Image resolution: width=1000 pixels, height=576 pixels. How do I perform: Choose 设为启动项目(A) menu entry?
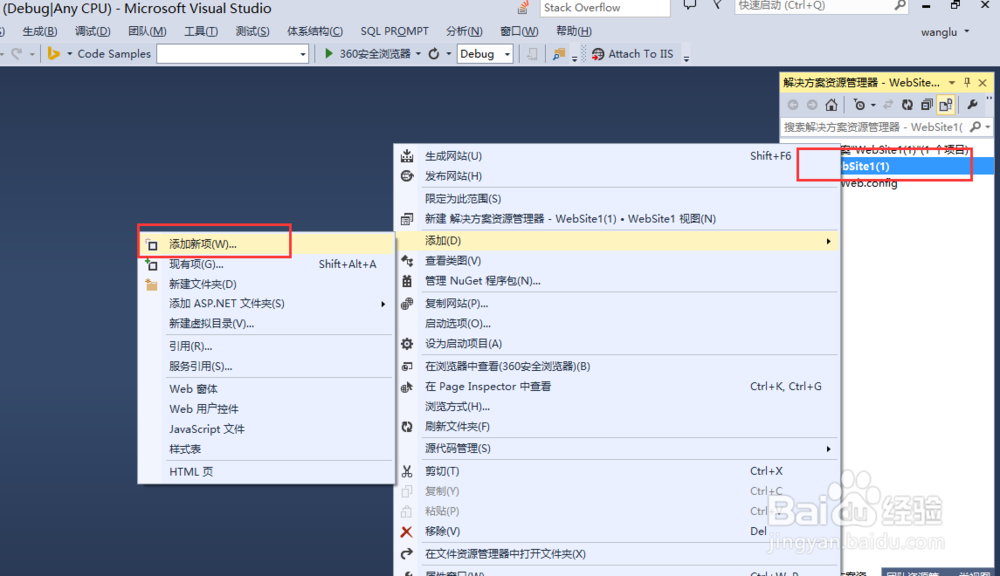click(616, 343)
